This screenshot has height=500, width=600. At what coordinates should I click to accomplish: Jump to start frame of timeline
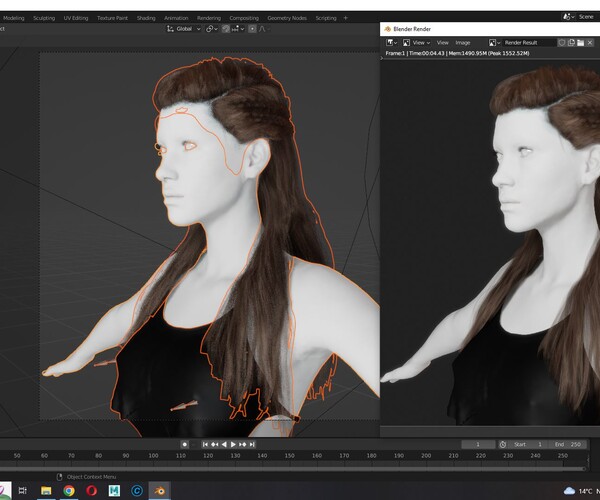coord(205,444)
